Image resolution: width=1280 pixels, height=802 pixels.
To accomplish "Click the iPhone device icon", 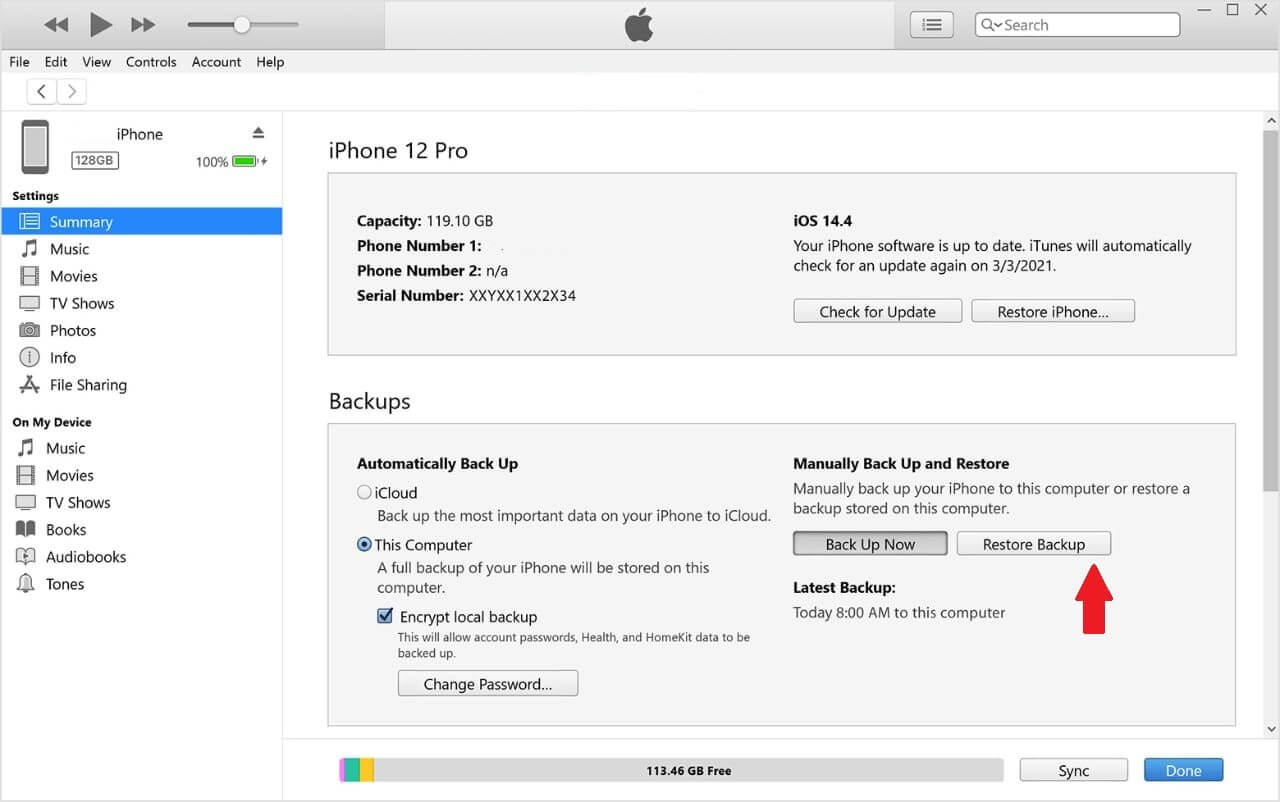I will [35, 146].
